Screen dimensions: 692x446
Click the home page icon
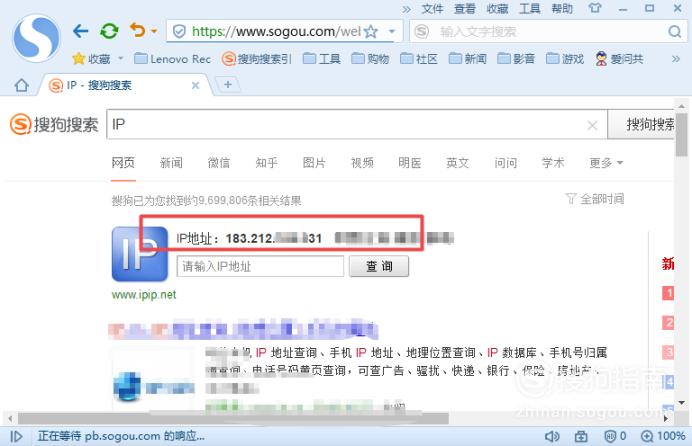(x=21, y=85)
